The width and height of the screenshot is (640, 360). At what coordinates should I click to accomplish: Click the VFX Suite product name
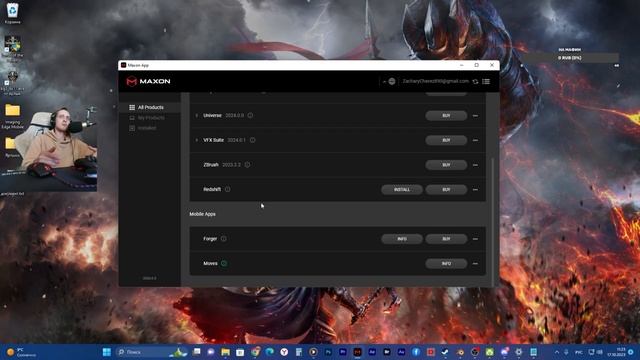coord(213,140)
